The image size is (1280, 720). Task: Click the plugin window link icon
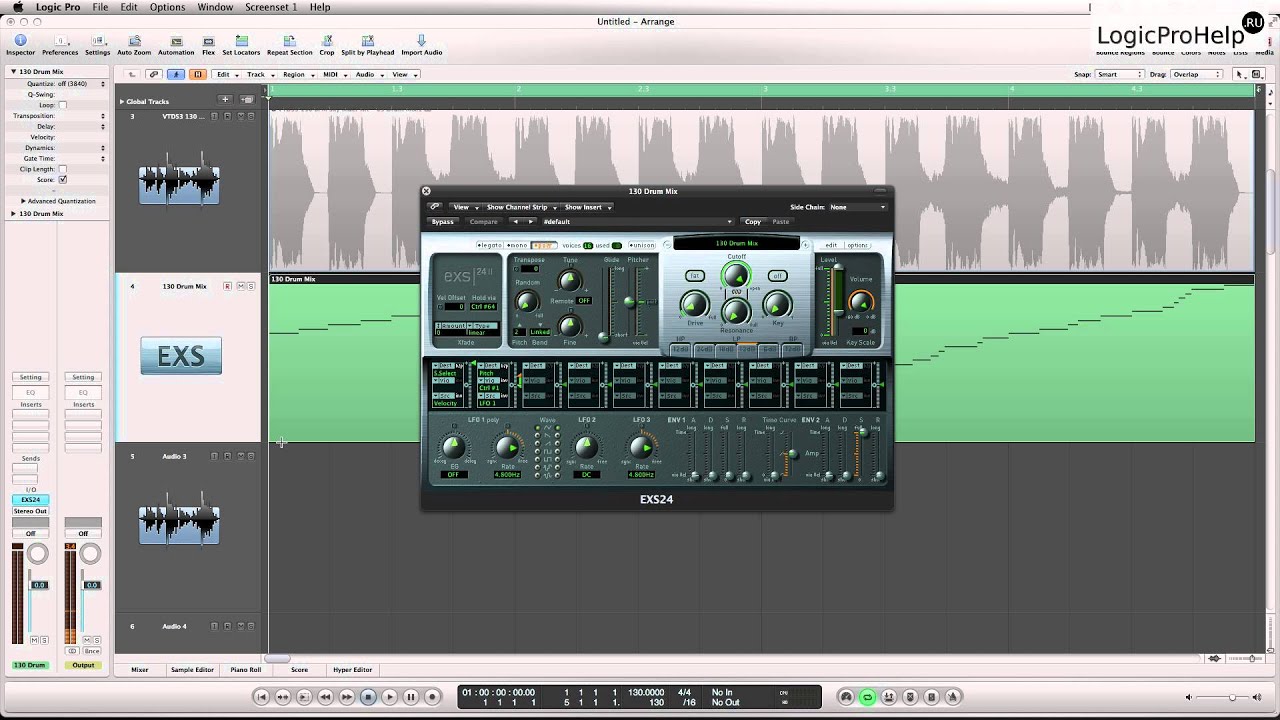tap(435, 207)
